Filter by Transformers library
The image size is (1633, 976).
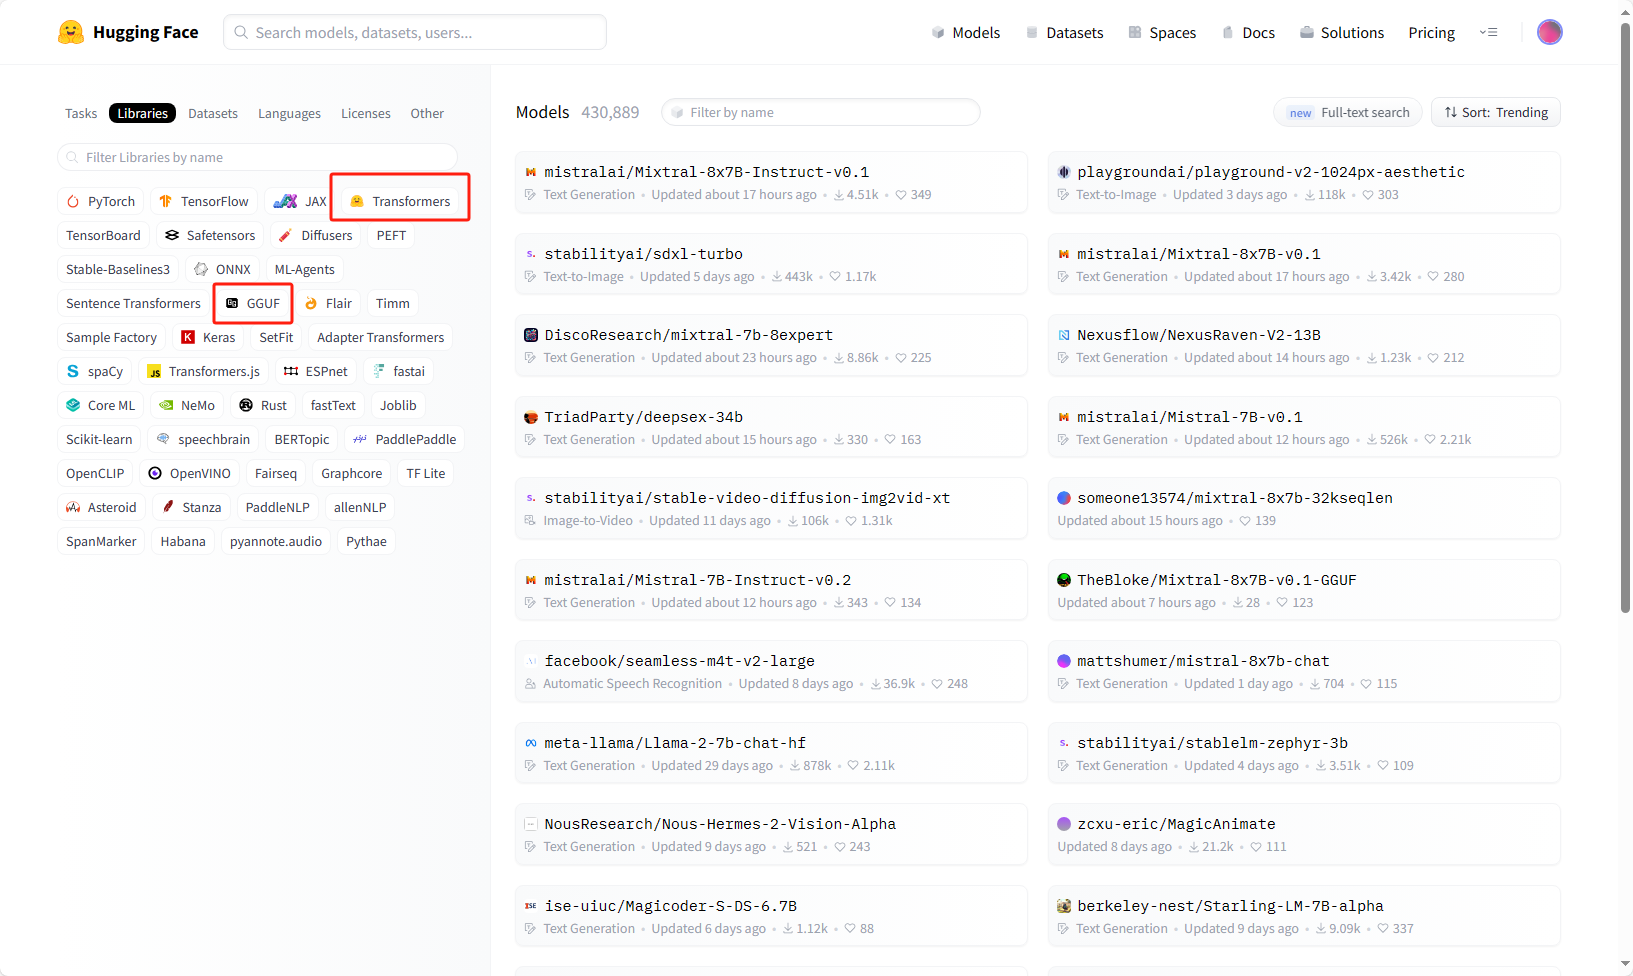click(401, 201)
